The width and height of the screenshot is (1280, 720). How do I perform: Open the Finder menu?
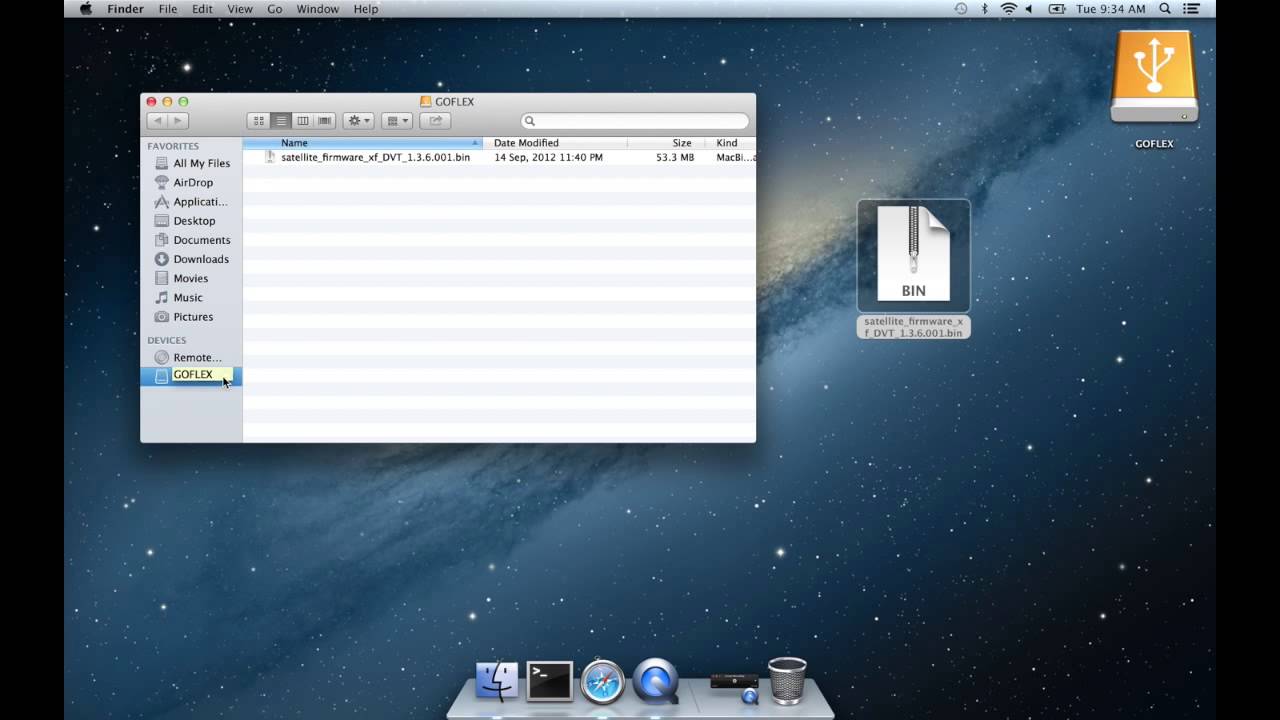125,9
